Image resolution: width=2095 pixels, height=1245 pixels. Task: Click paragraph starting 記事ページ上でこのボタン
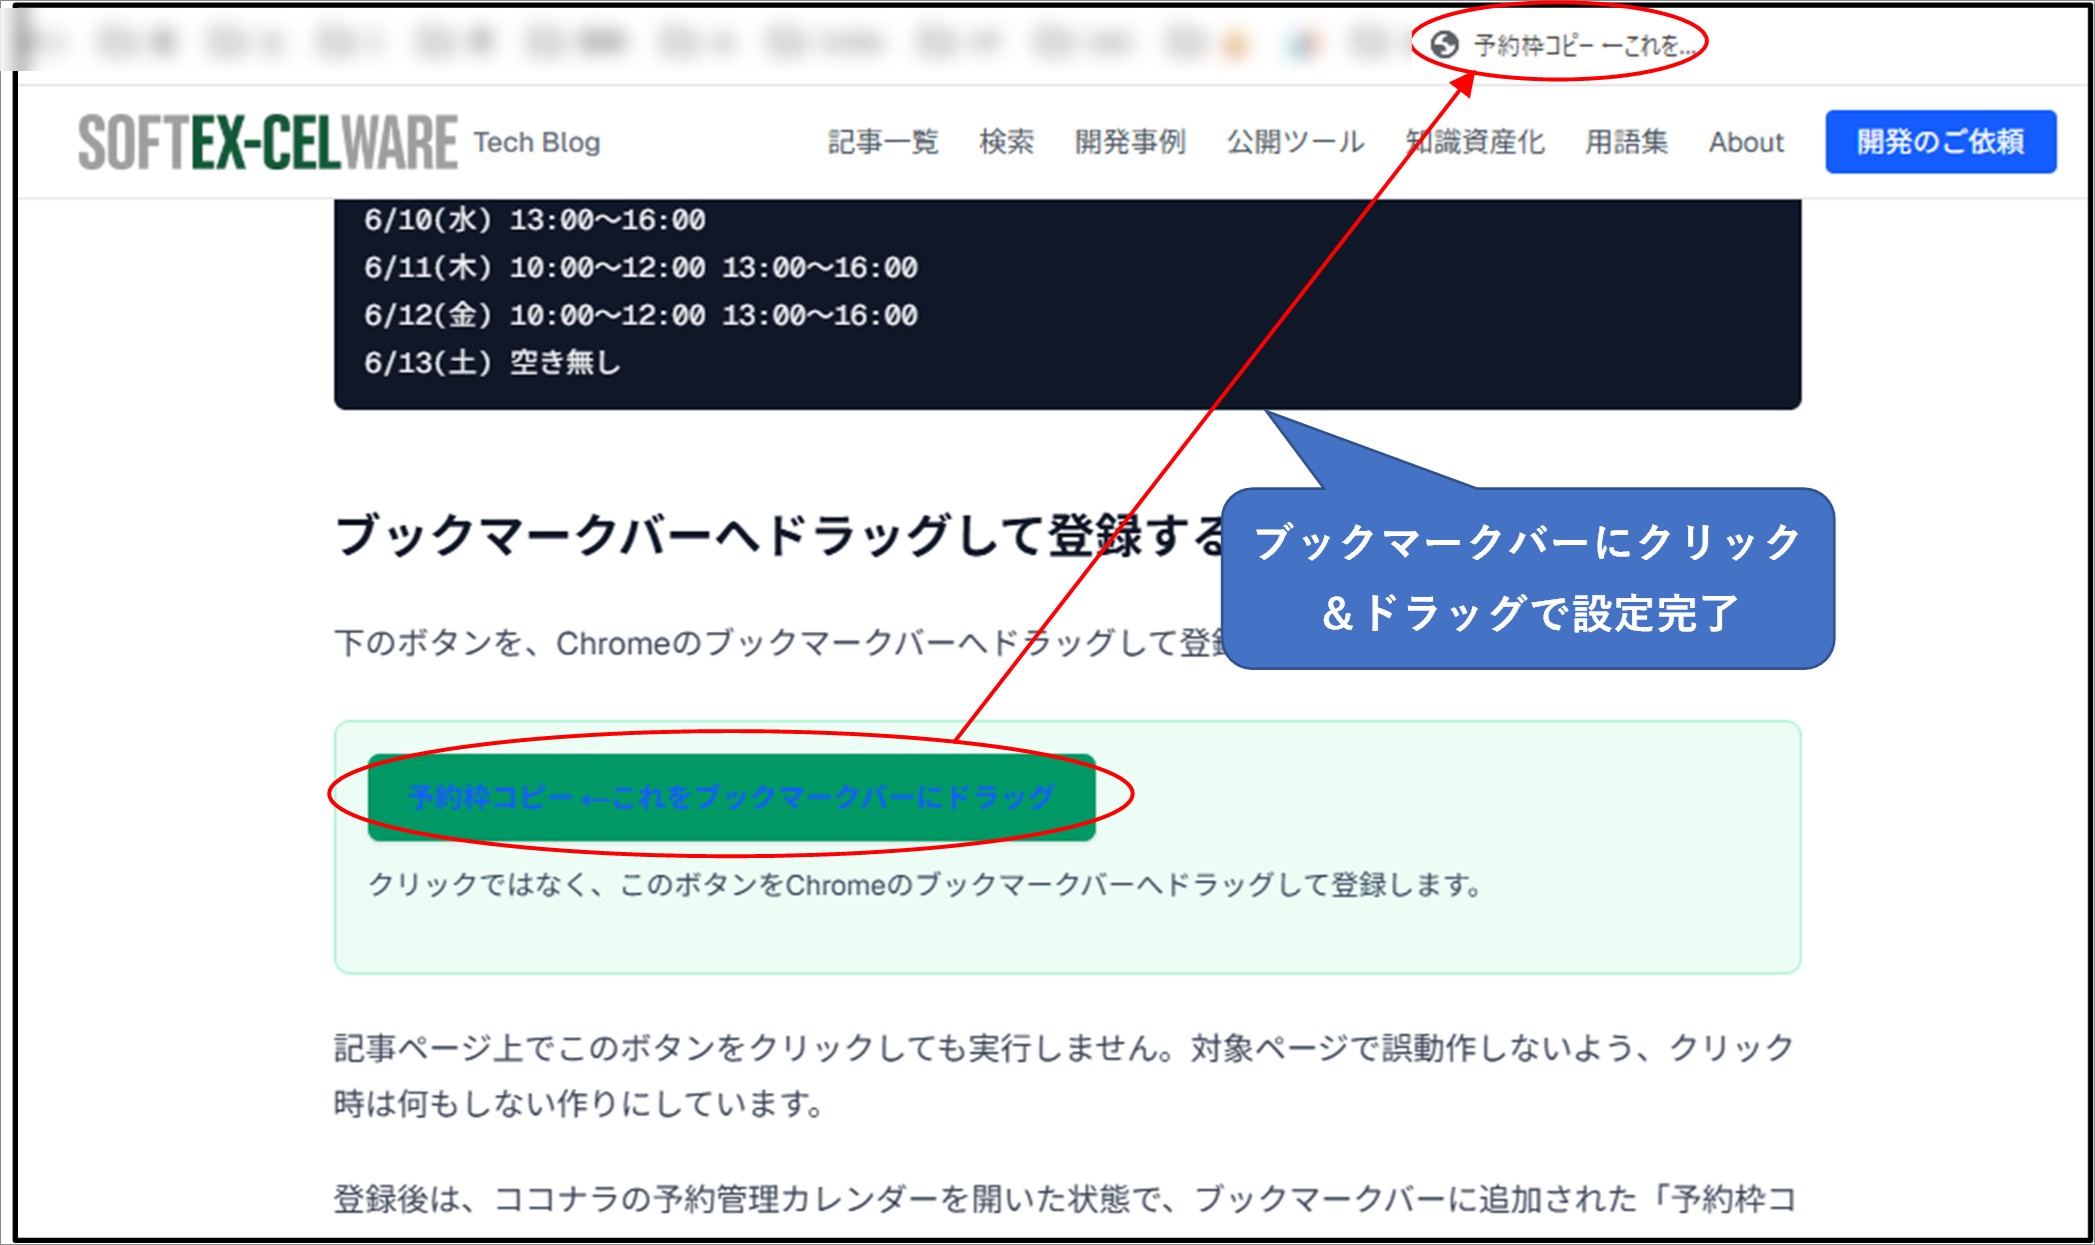[x=1064, y=1076]
